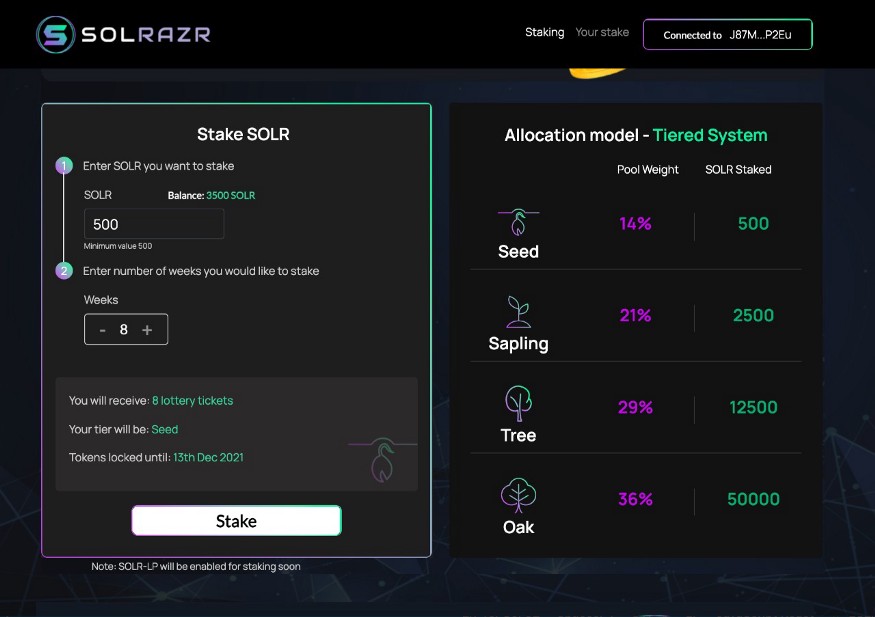Image resolution: width=875 pixels, height=617 pixels.
Task: Click the 3500 SOLR balance link
Action: coord(230,195)
